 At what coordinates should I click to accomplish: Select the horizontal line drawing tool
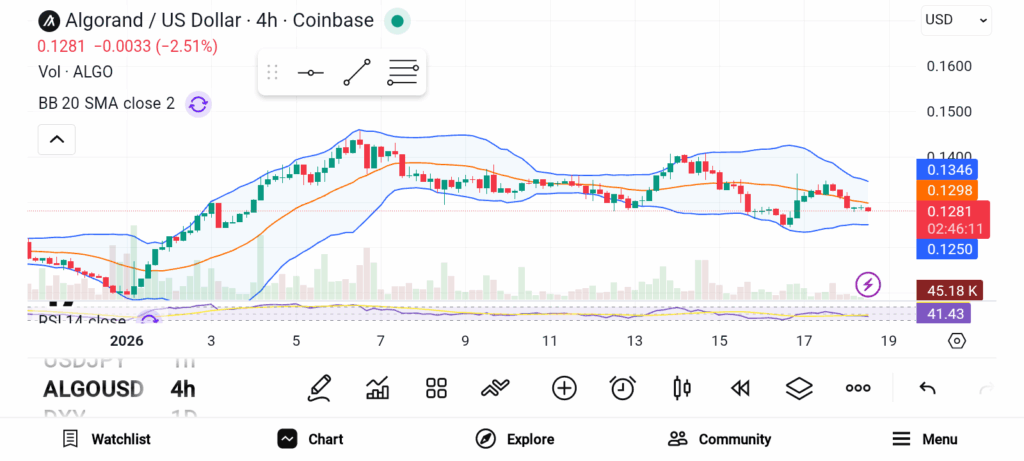click(x=310, y=73)
